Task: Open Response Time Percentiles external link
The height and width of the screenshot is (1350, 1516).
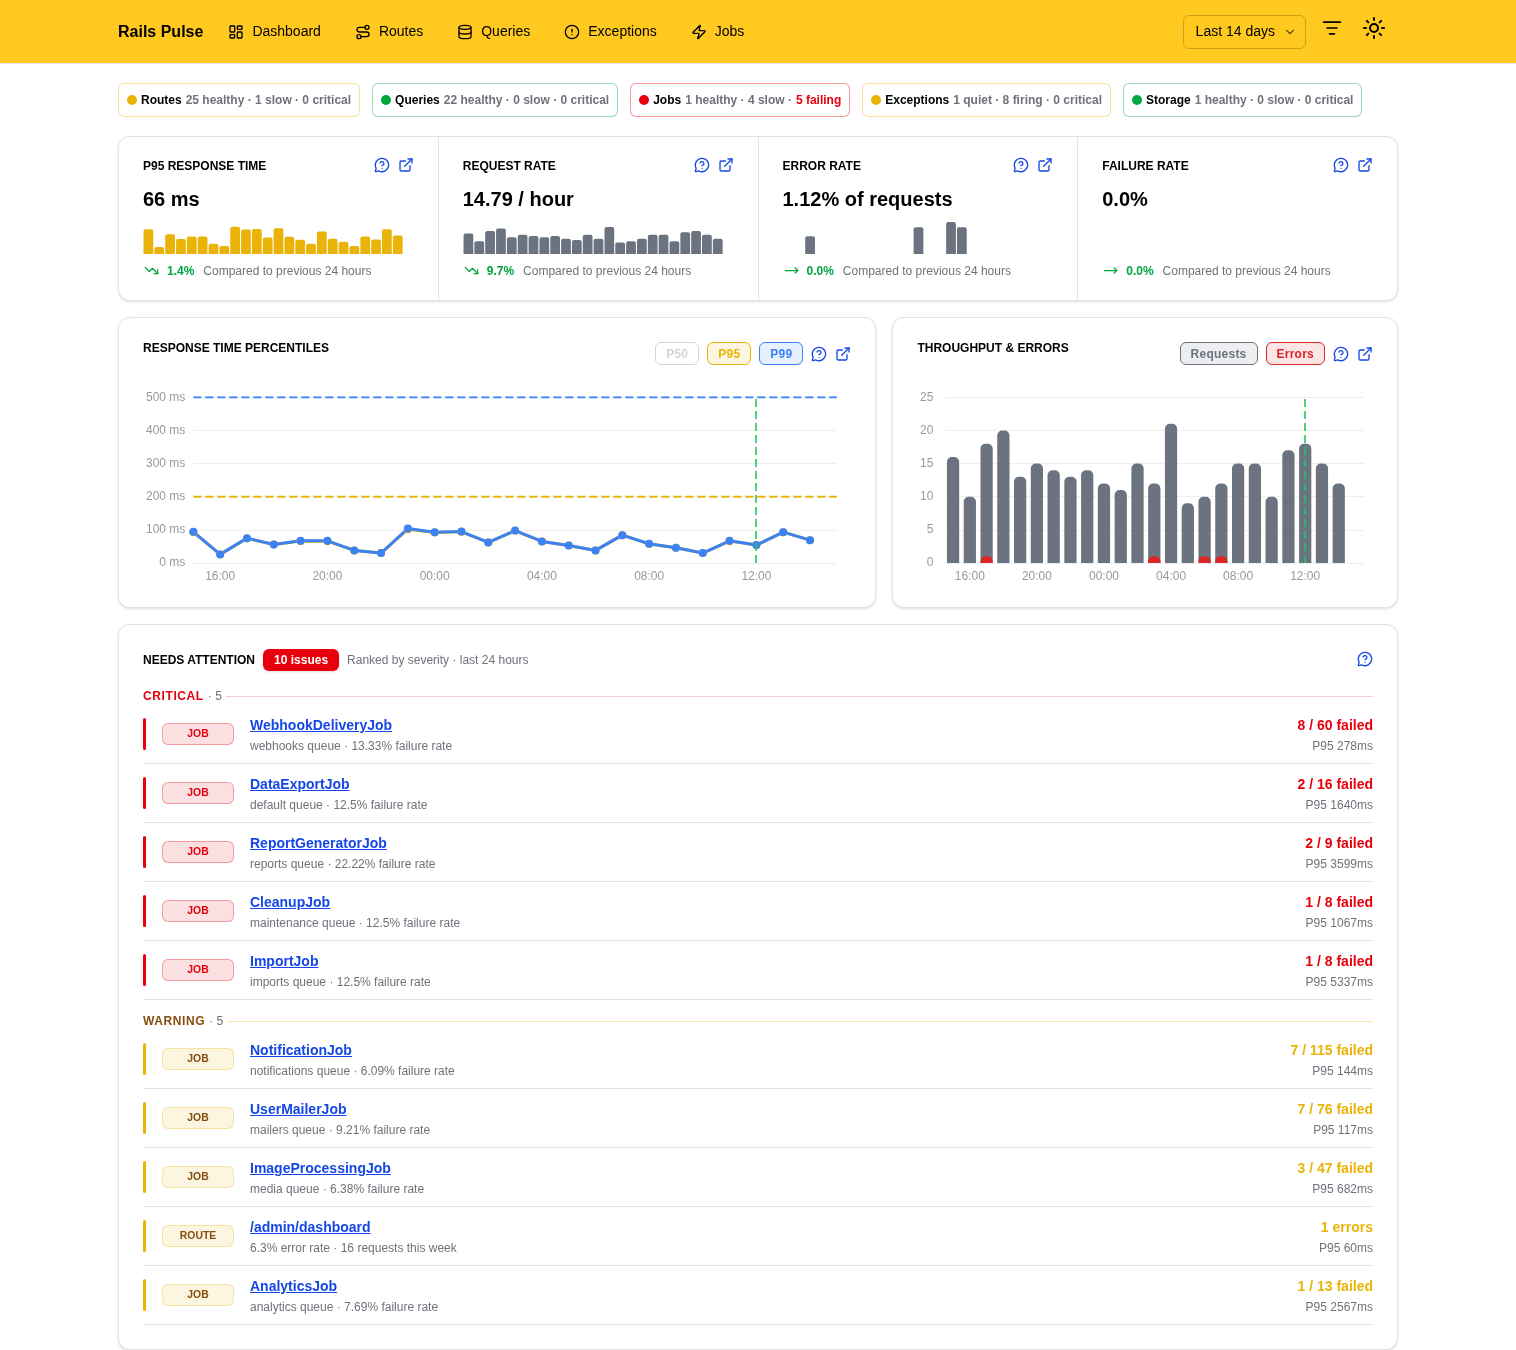Action: pos(843,354)
